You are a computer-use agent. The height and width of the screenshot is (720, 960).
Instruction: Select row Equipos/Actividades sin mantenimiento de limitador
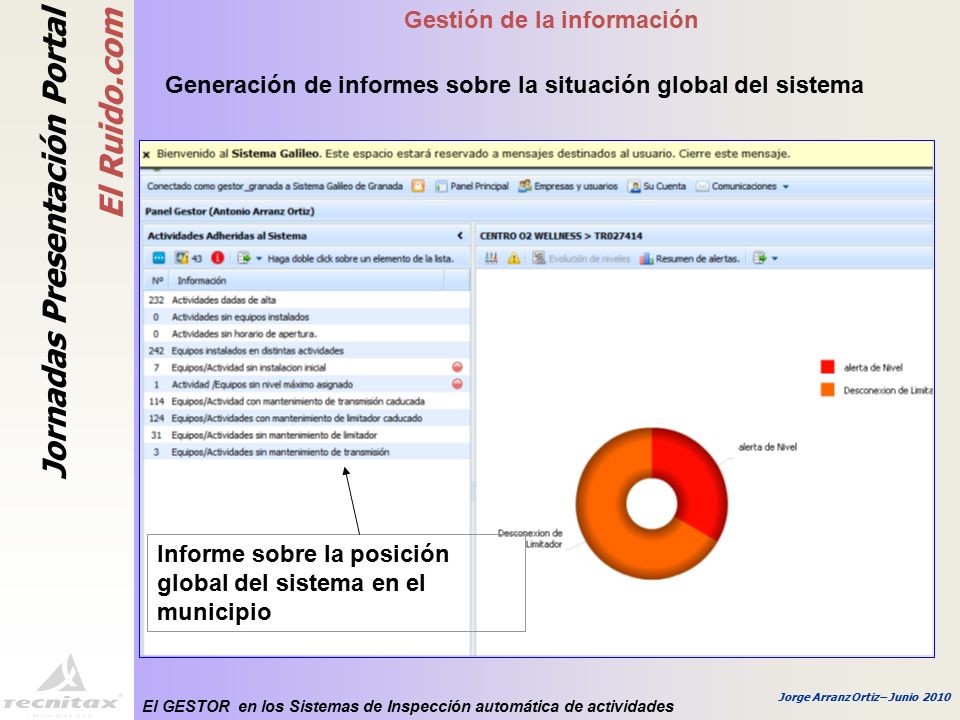coord(307,435)
